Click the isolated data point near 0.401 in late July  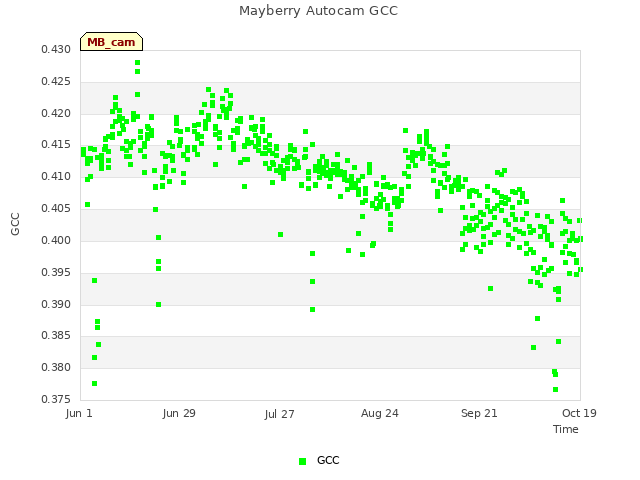[280, 234]
